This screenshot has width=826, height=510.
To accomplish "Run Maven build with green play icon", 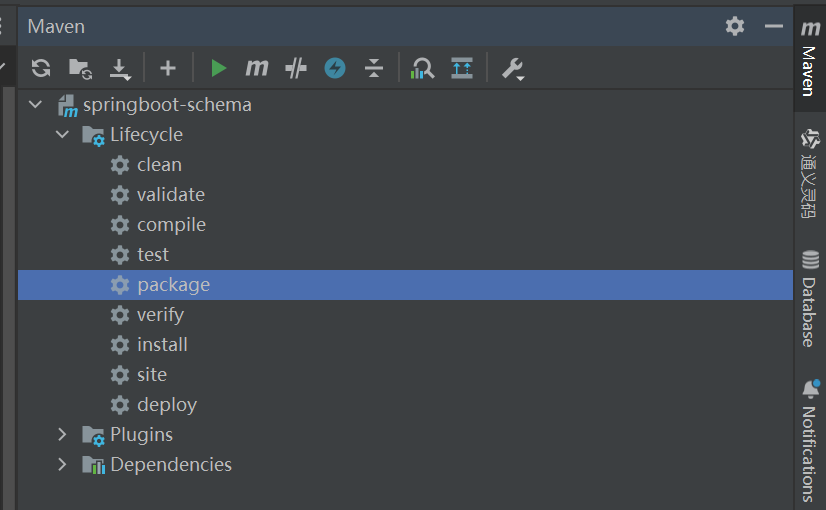I will click(218, 68).
